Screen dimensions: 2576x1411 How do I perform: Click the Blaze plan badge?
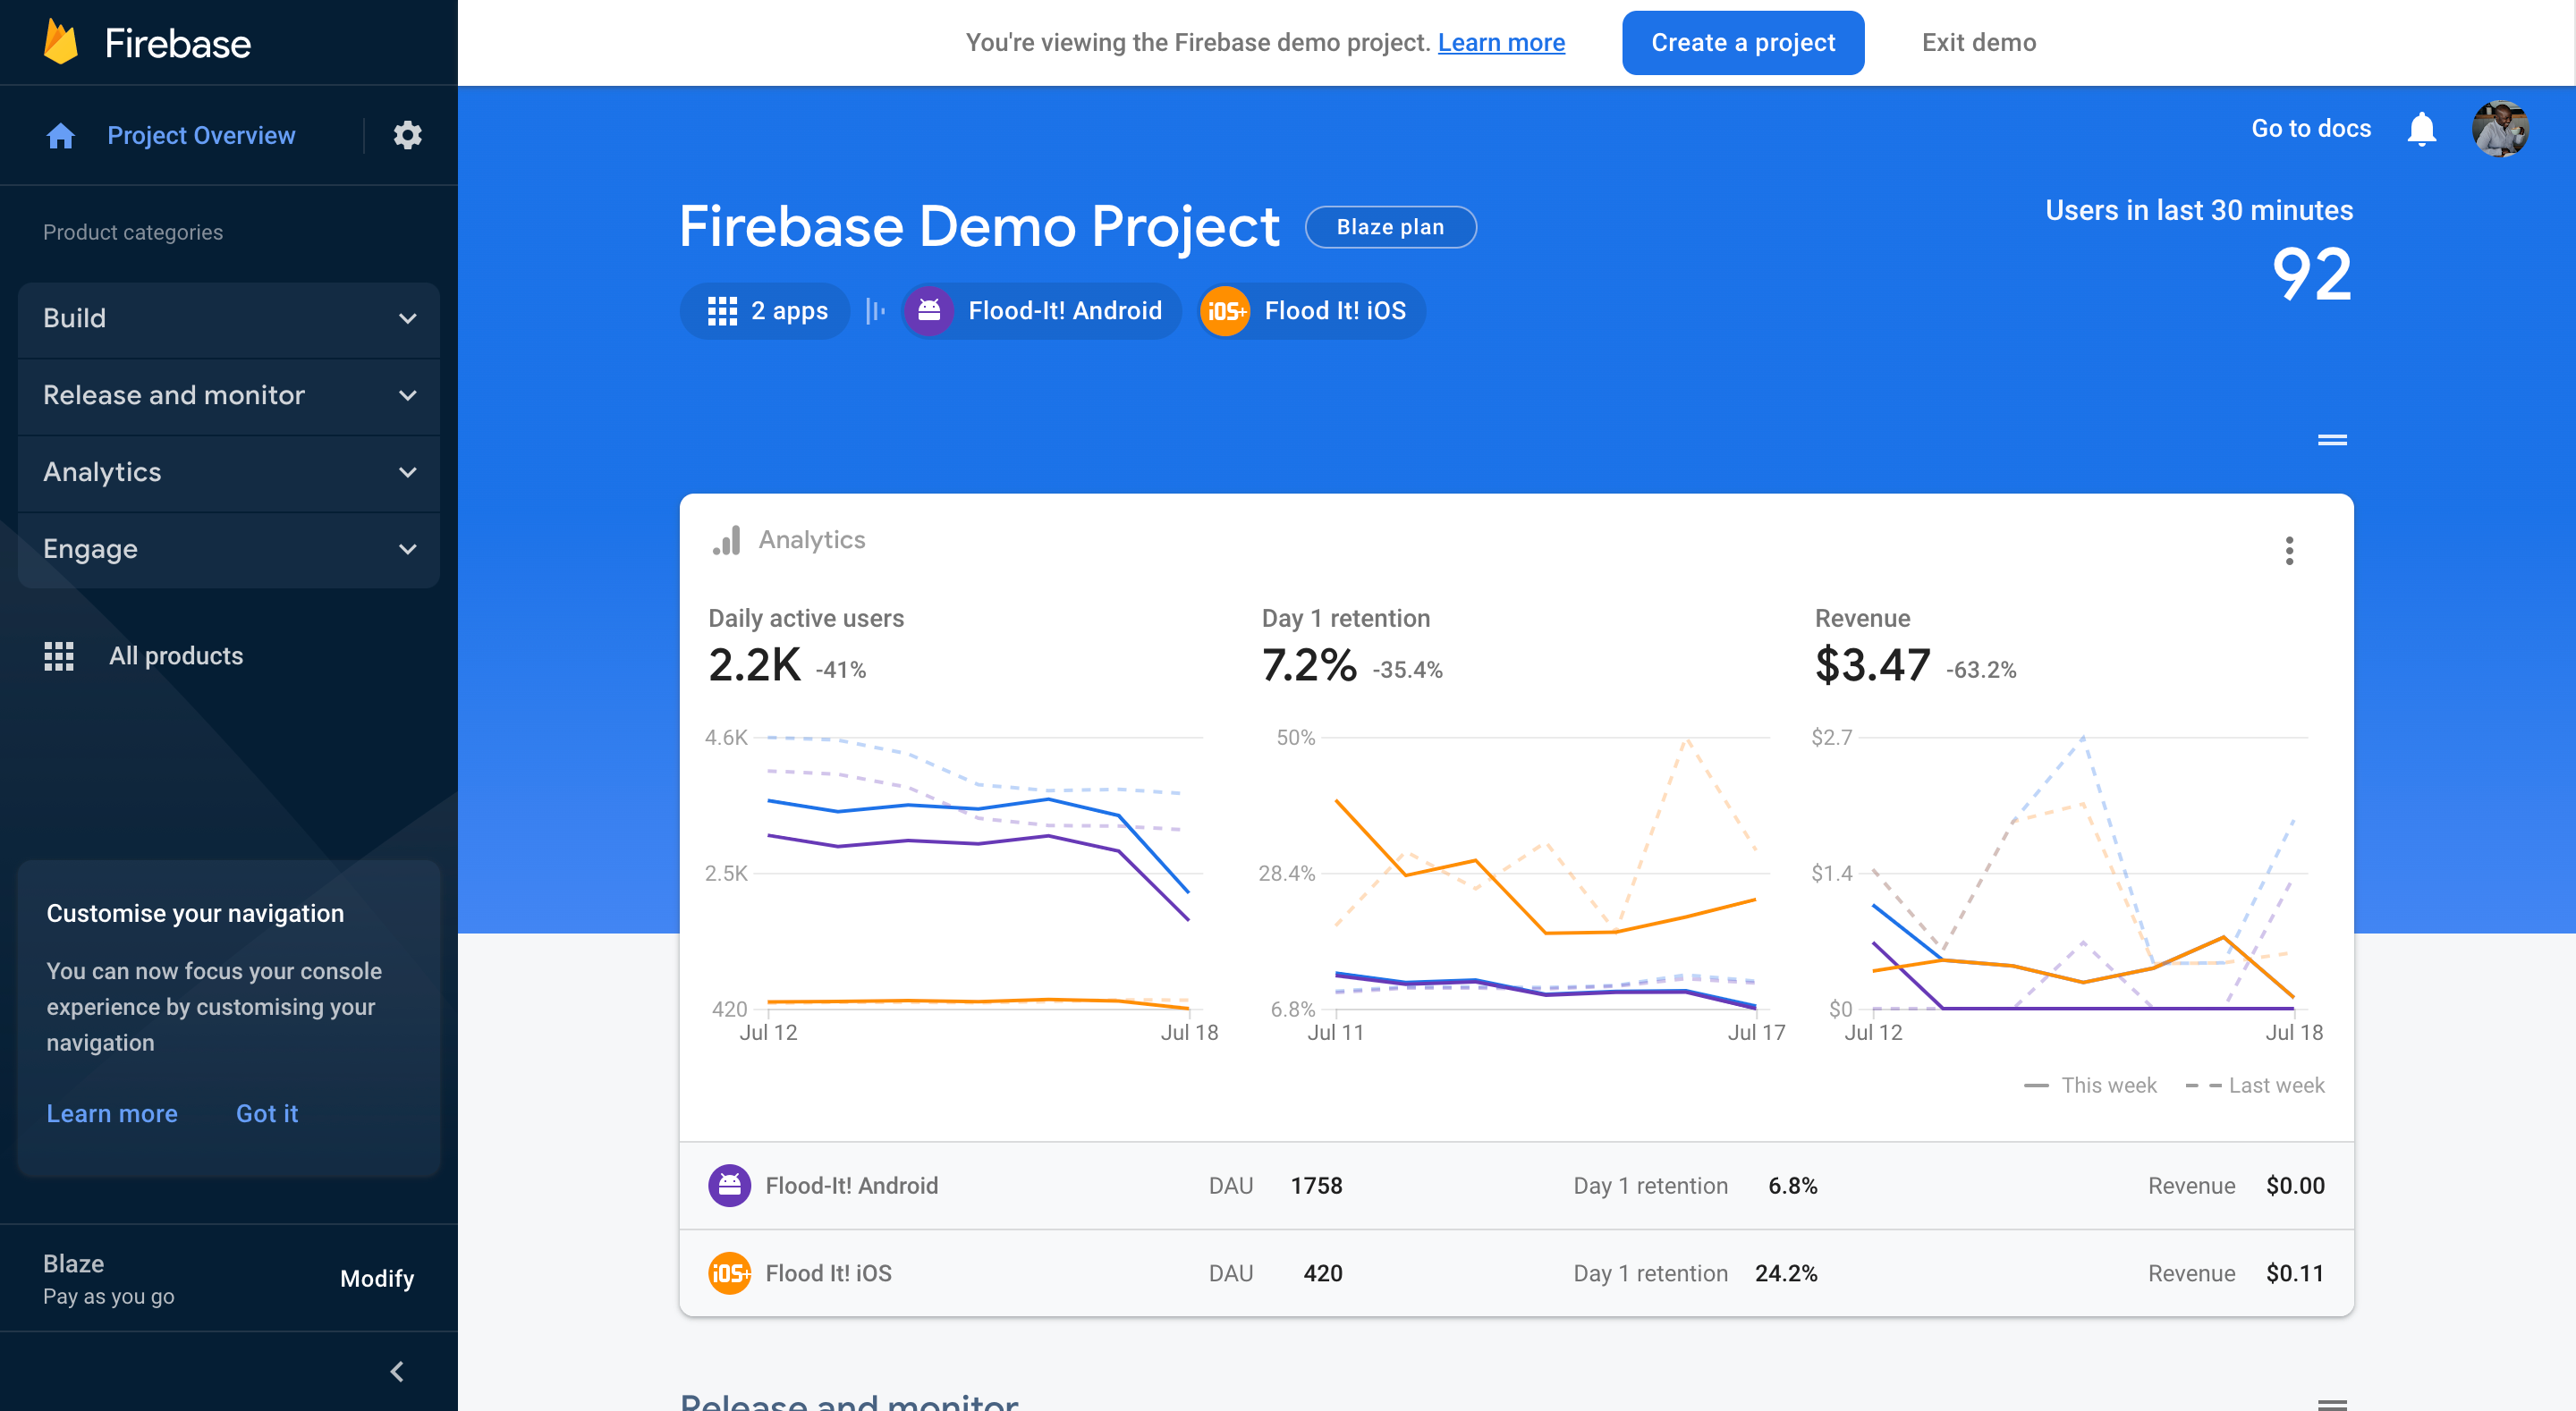(1390, 227)
